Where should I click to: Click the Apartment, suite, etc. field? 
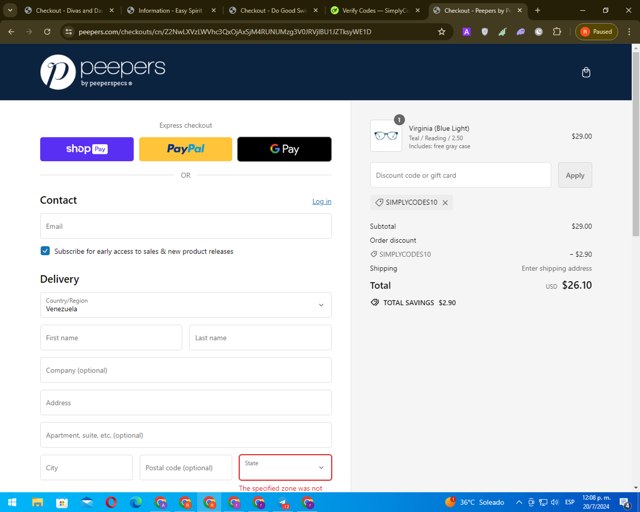[x=186, y=435]
